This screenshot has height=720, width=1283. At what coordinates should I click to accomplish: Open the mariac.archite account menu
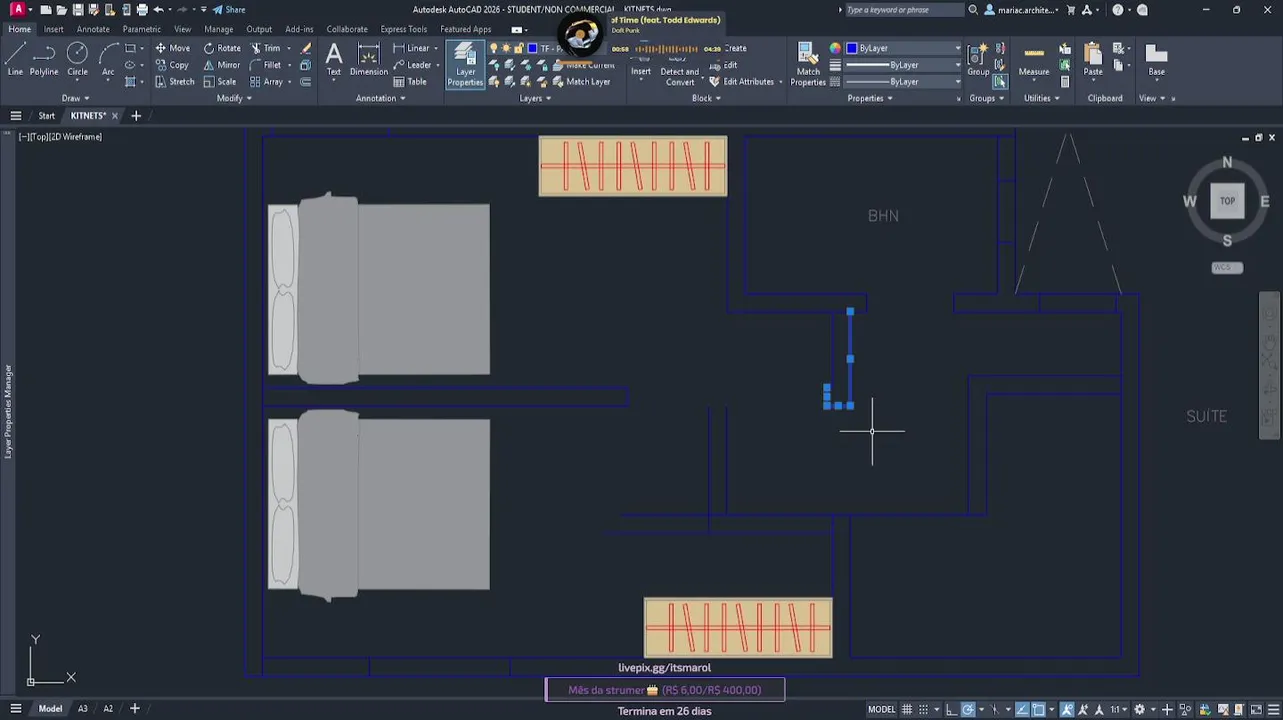pos(1021,10)
